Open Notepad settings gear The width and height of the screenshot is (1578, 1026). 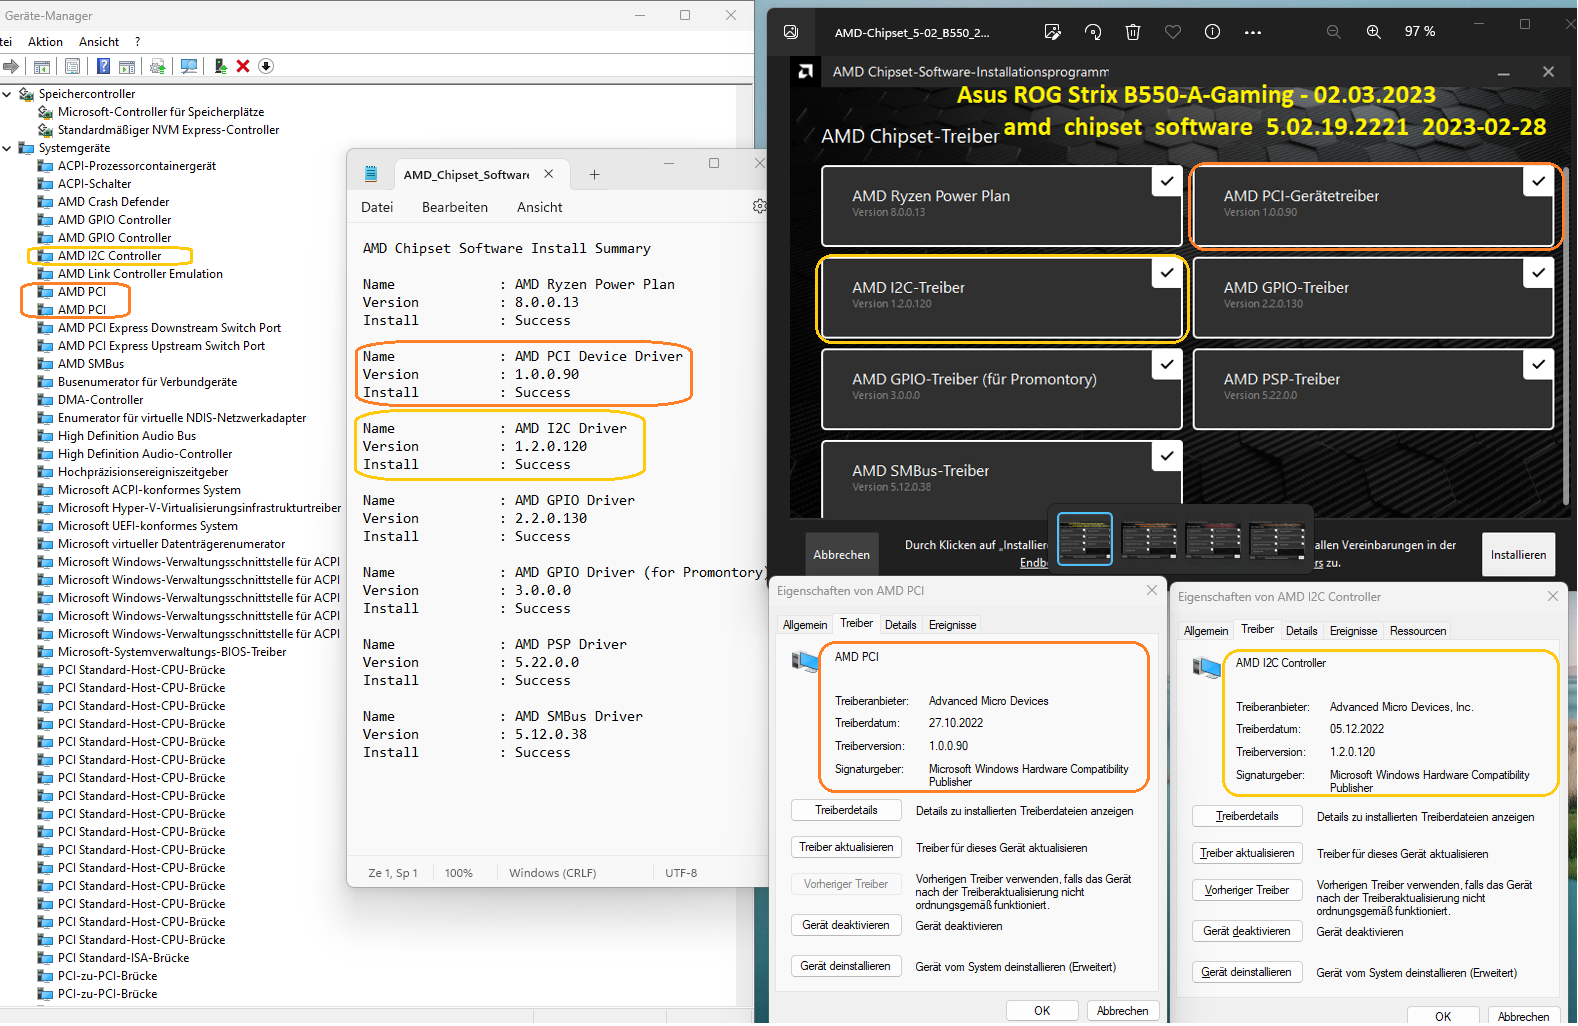coord(760,206)
